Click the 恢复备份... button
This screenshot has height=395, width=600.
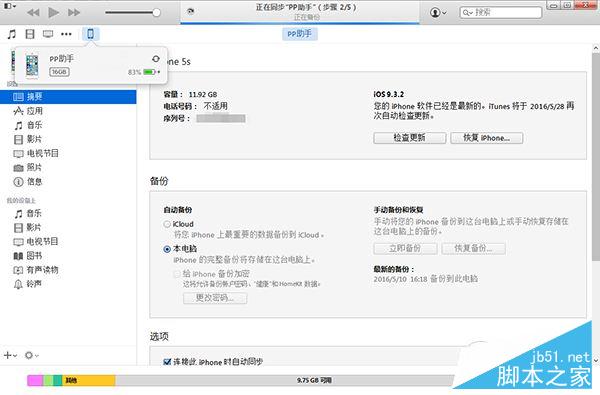point(473,248)
